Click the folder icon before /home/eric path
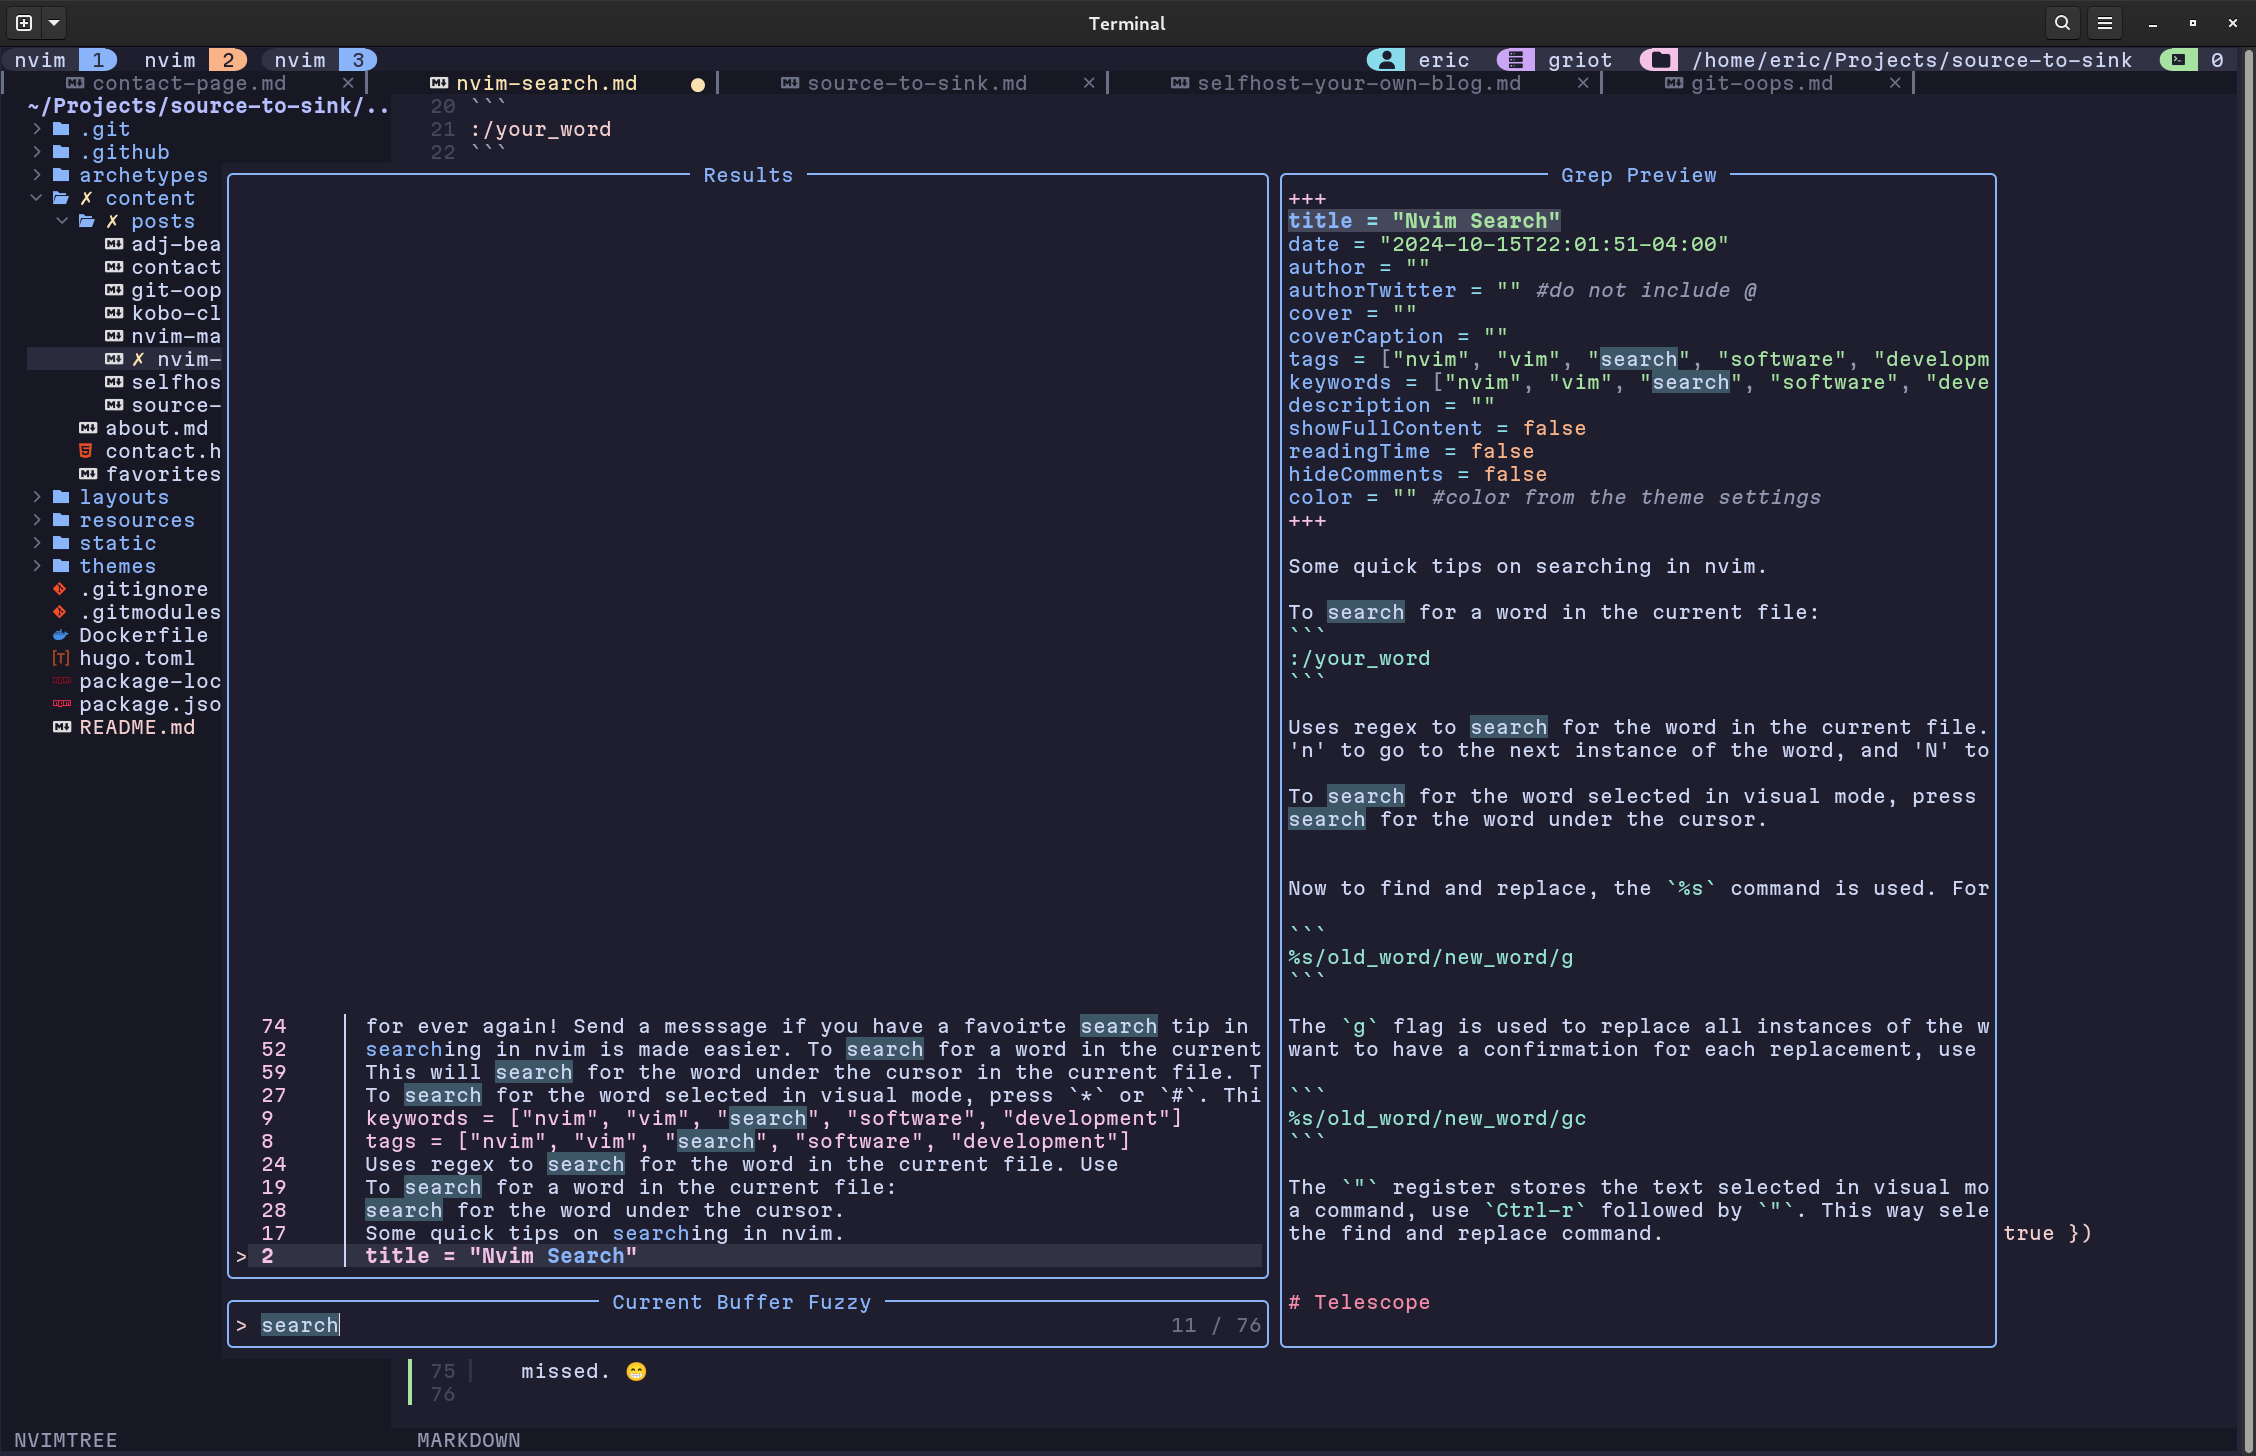Image resolution: width=2256 pixels, height=1456 pixels. 1659,60
